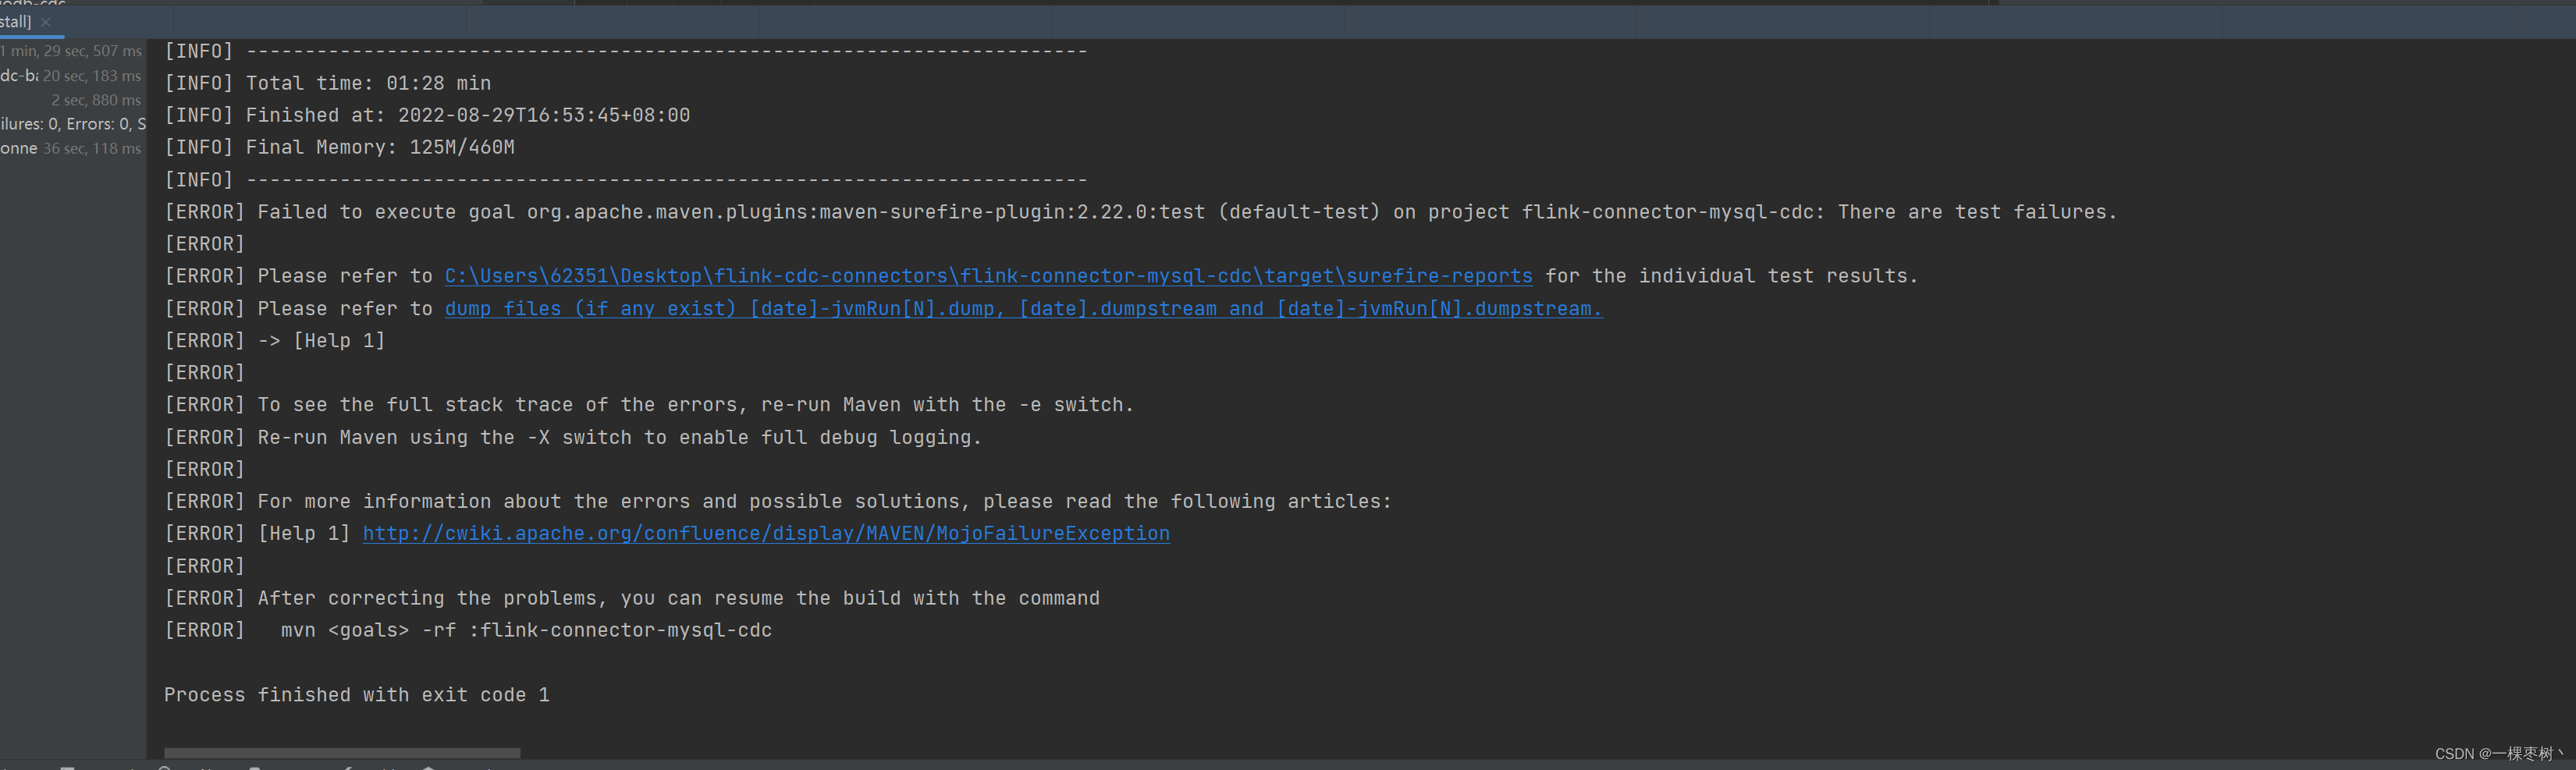Select the 20 sec, 183 ms build entry

point(72,76)
